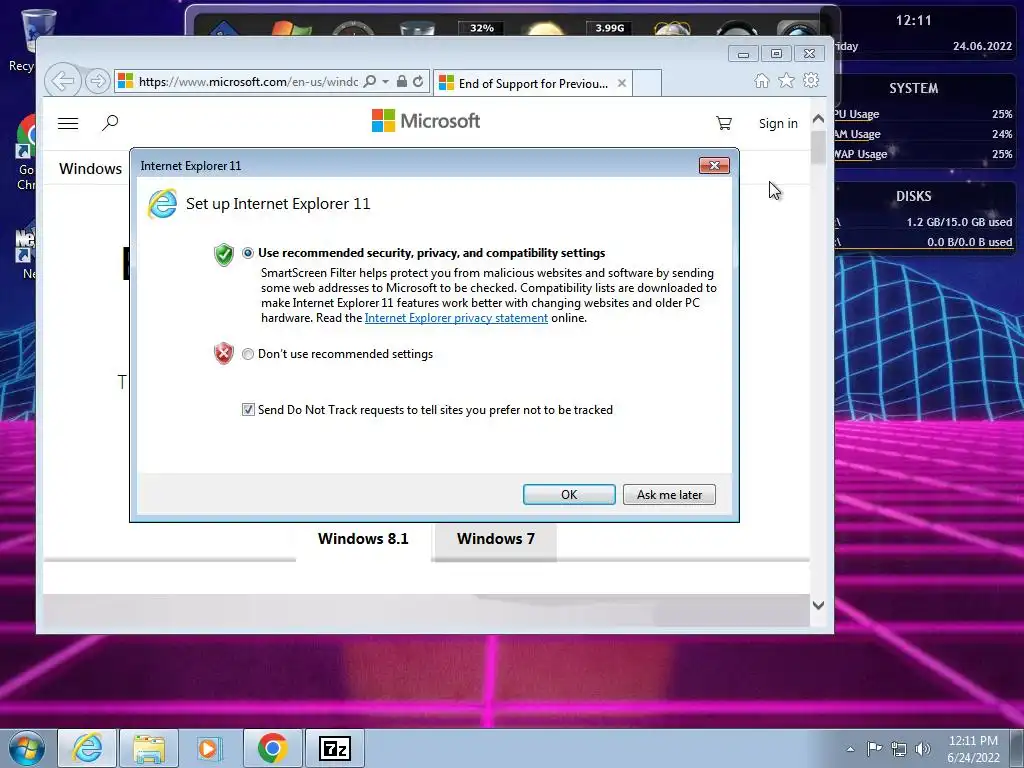The width and height of the screenshot is (1024, 768).
Task: Show hidden tray icons arrow
Action: [850, 749]
